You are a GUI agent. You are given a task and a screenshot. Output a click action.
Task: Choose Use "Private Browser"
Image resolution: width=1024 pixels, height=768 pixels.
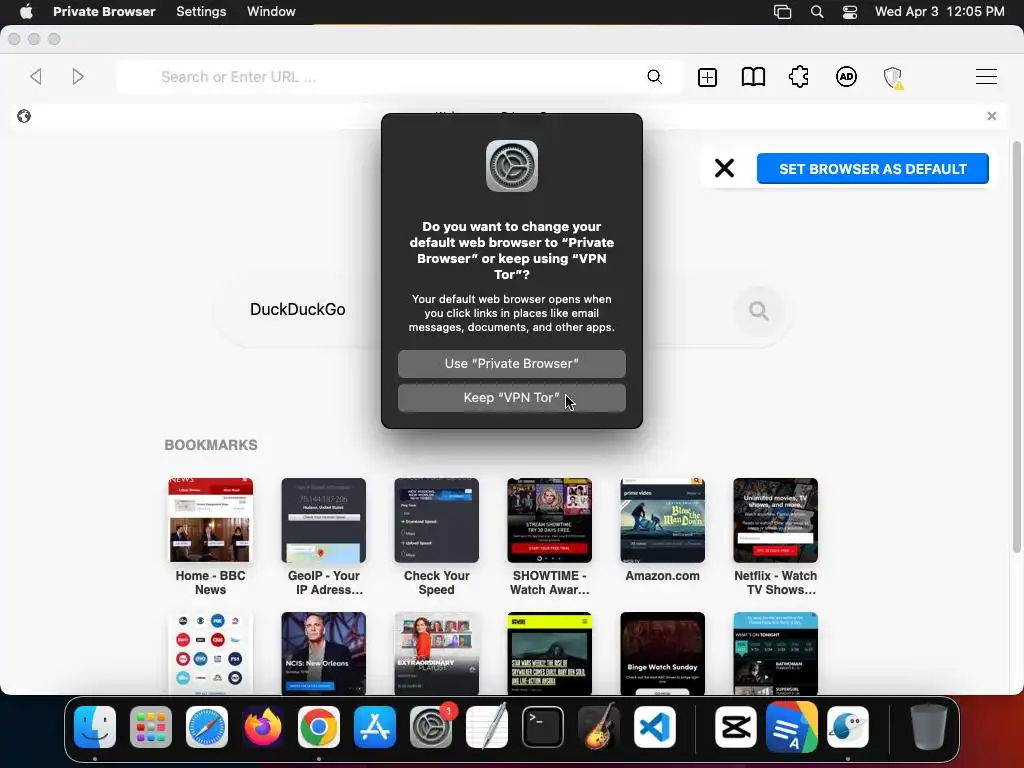click(511, 364)
